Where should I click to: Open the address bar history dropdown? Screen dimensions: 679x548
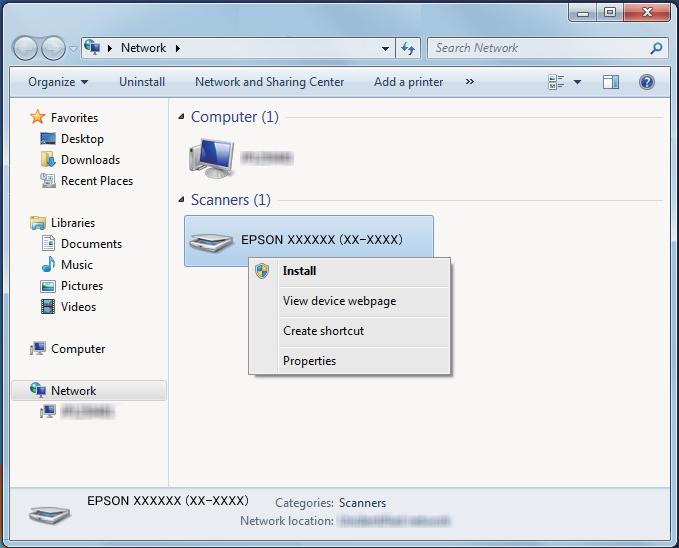[x=385, y=49]
